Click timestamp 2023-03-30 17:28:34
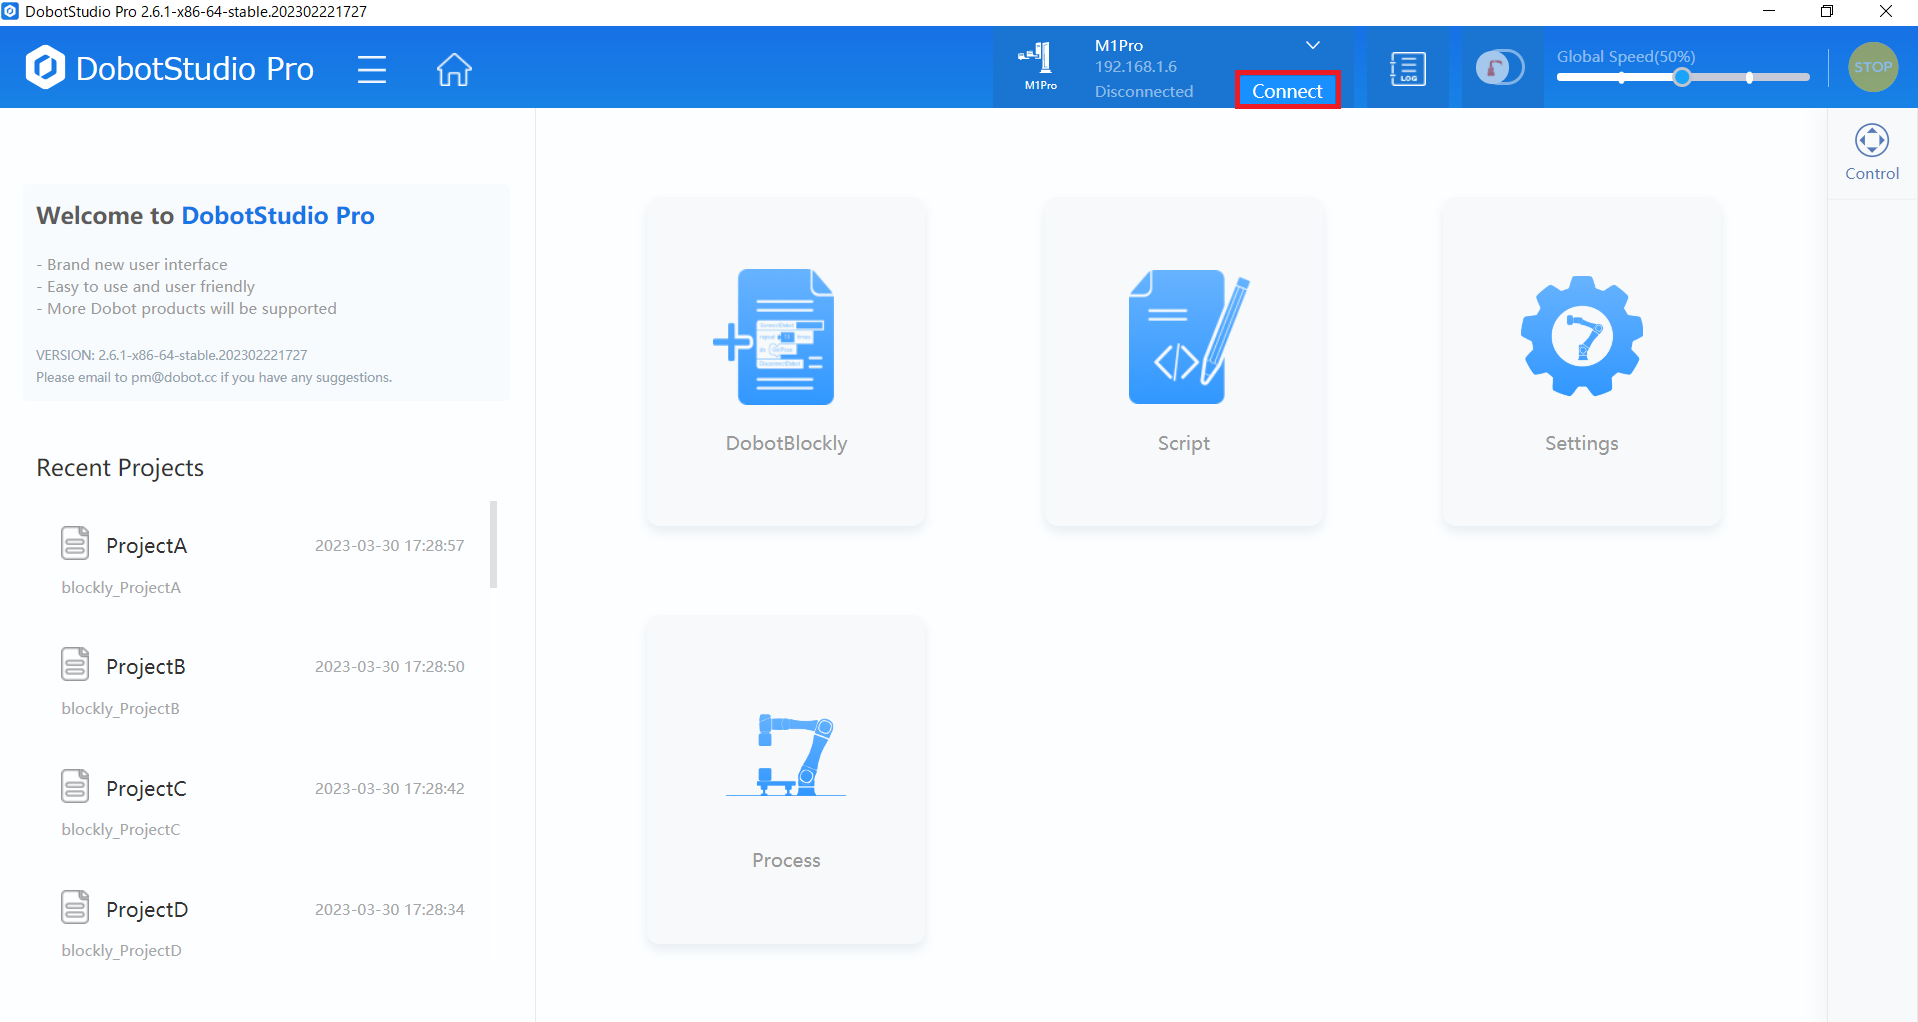This screenshot has width=1918, height=1022. [x=390, y=909]
